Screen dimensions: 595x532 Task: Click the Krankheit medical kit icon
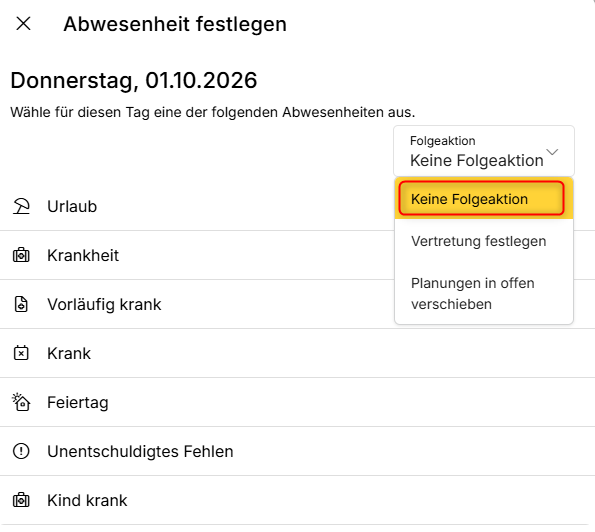click(21, 255)
